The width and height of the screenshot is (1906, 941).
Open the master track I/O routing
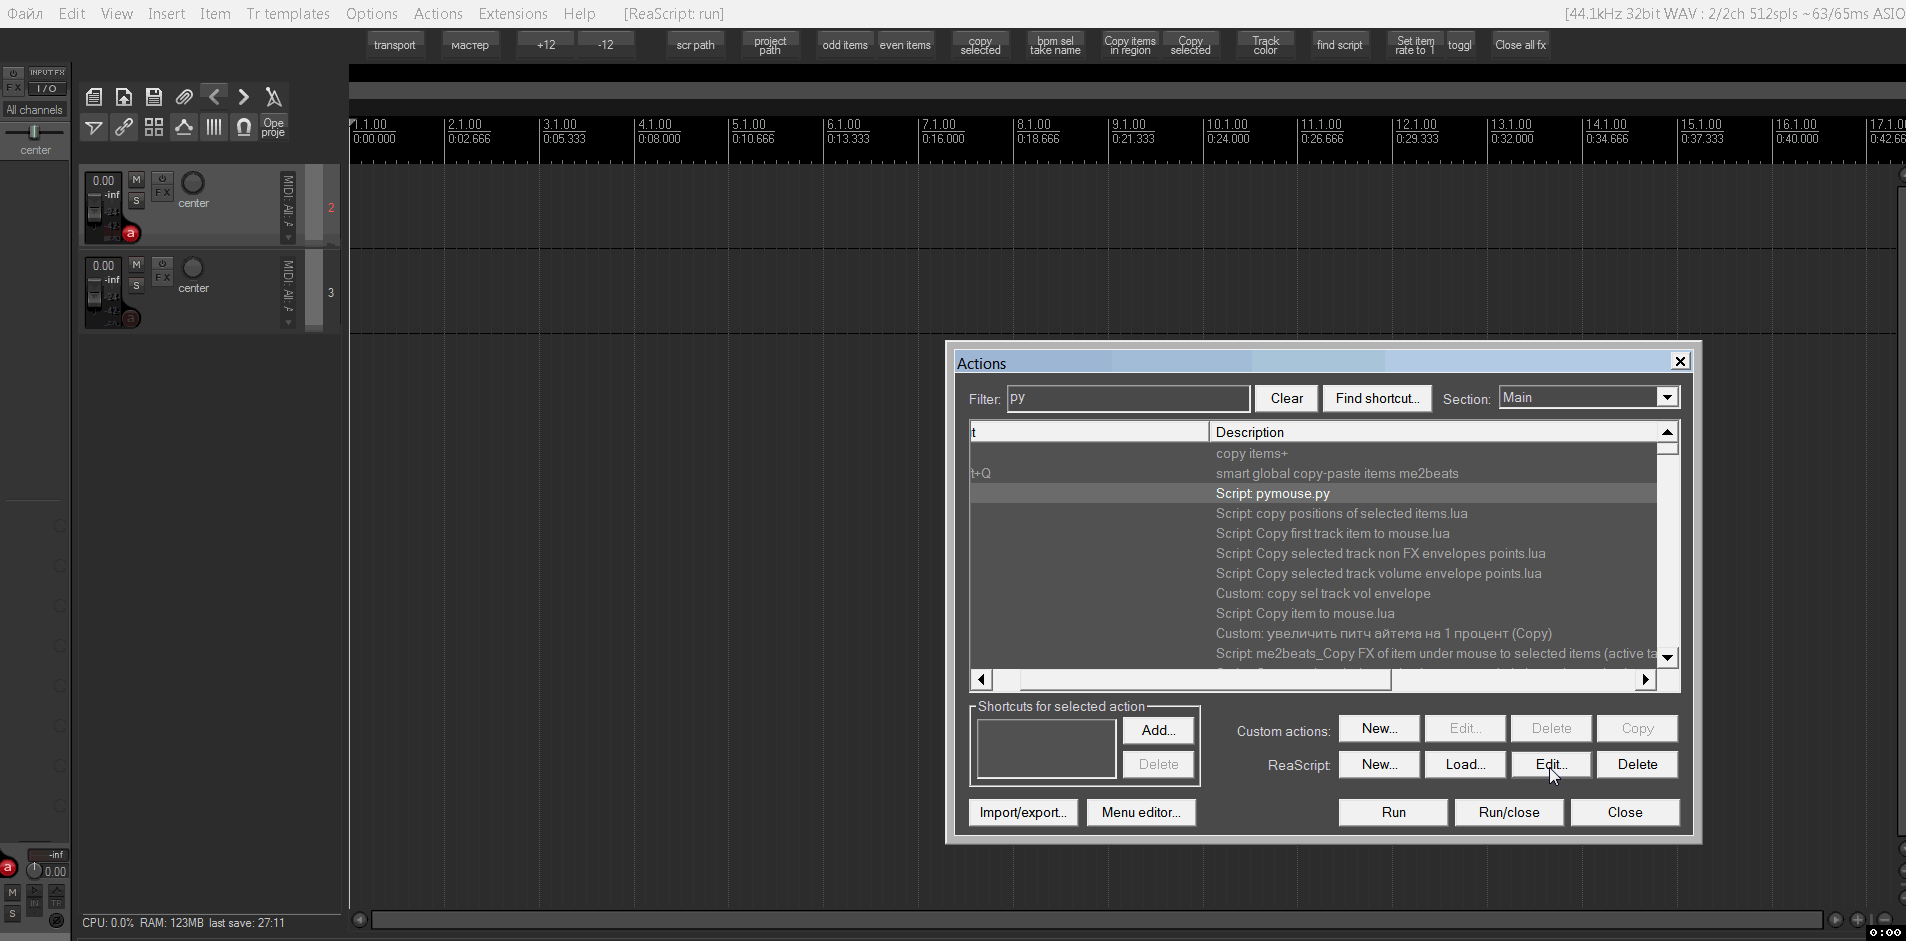(47, 88)
